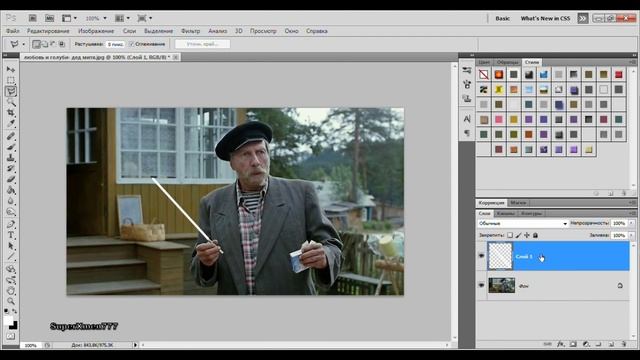The height and width of the screenshot is (360, 640).
Task: Open the layer opacity slider arrow
Action: pos(631,223)
